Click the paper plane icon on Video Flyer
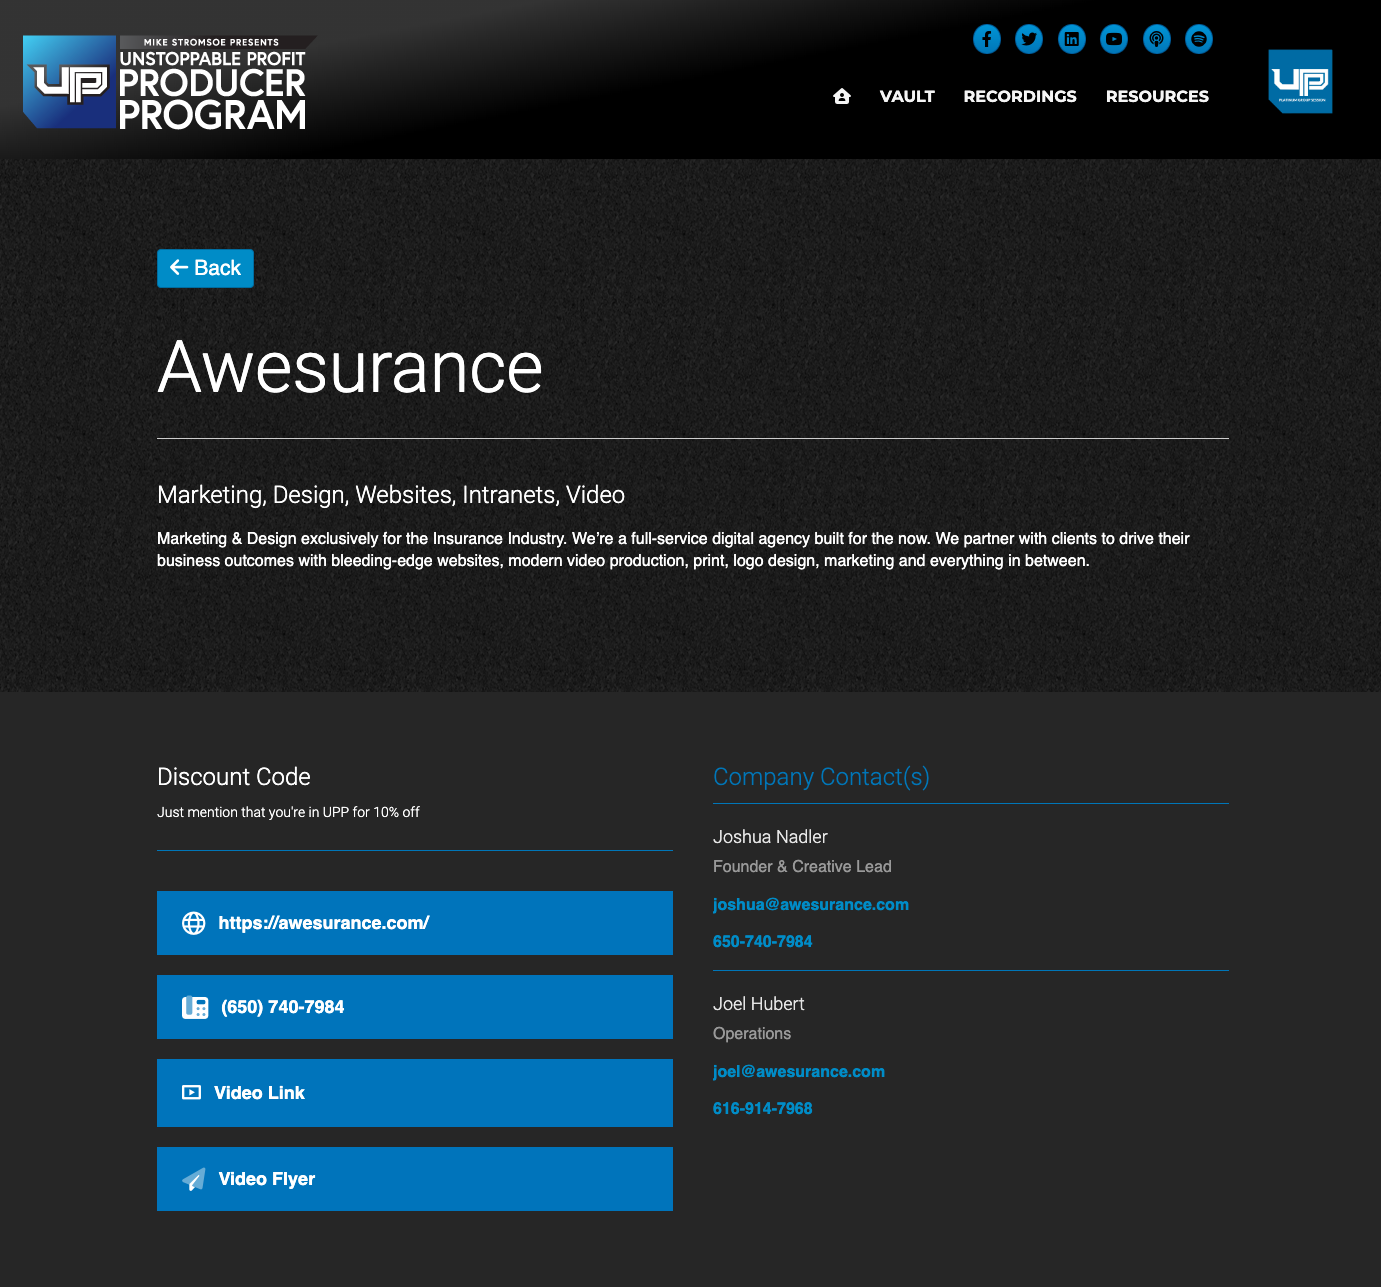This screenshot has height=1287, width=1381. [x=194, y=1179]
